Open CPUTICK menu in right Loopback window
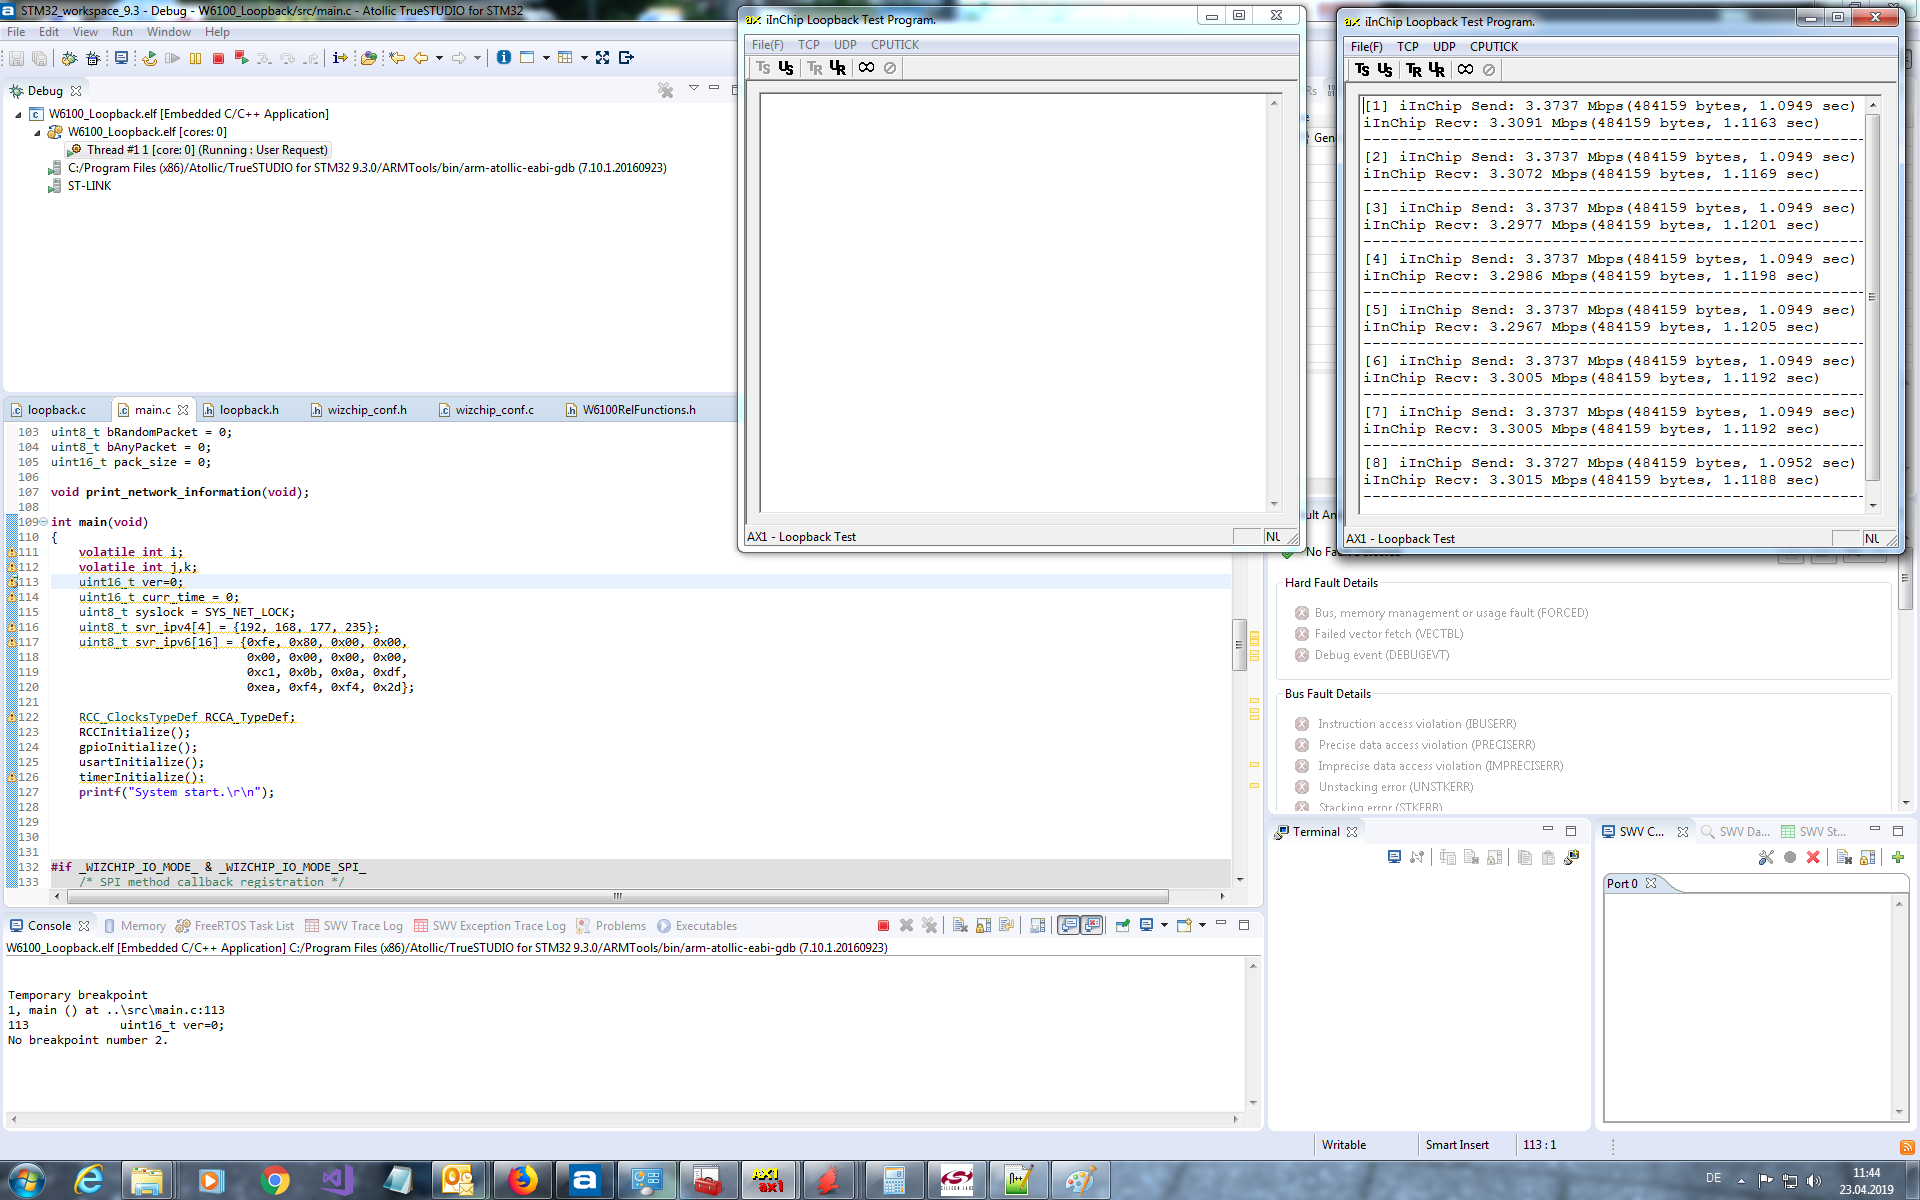This screenshot has width=1920, height=1200. pyautogui.click(x=1494, y=47)
